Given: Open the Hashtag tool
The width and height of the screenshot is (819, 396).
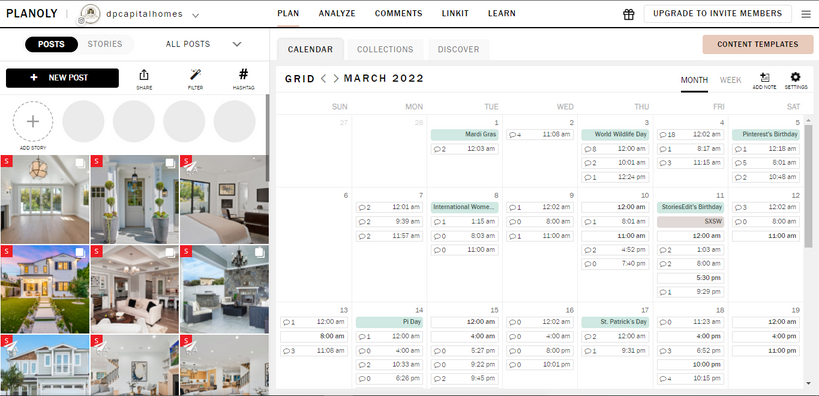Looking at the screenshot, I should (243, 74).
